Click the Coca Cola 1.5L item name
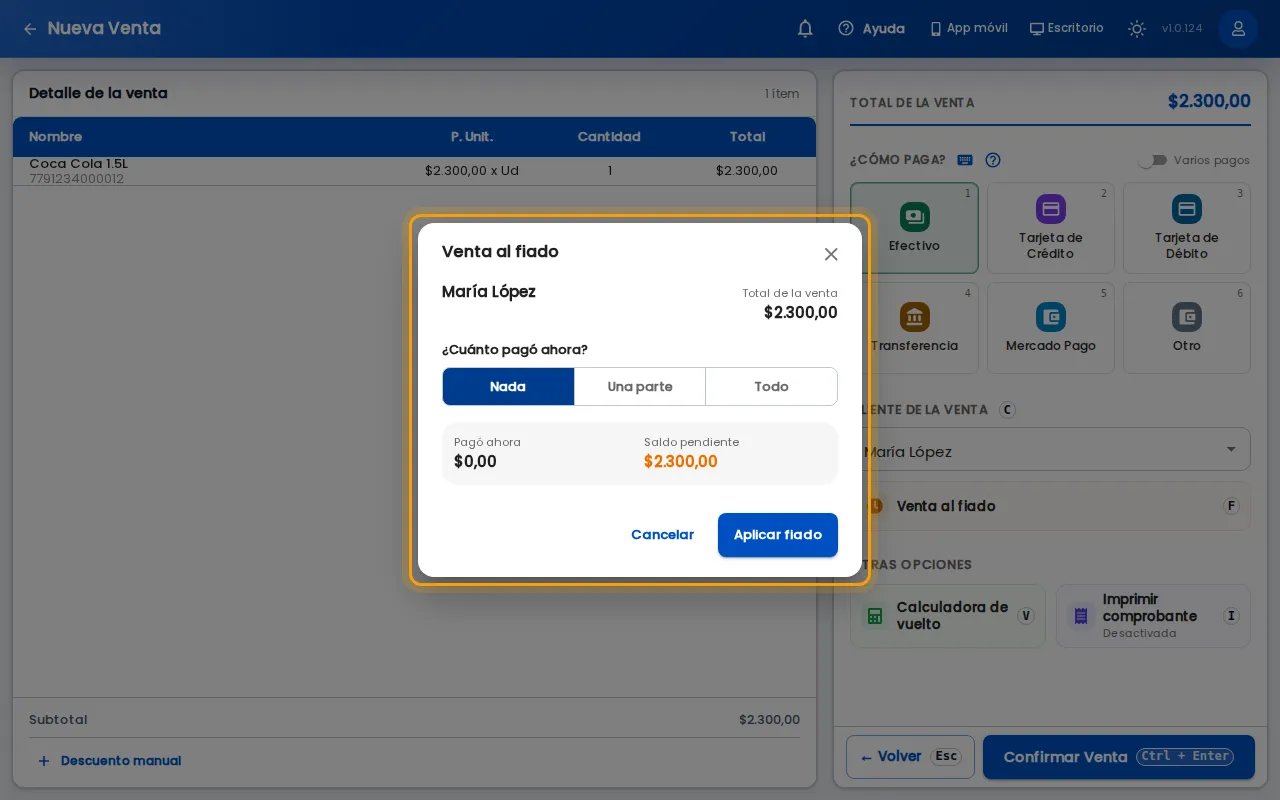The width and height of the screenshot is (1280, 800). 78,164
